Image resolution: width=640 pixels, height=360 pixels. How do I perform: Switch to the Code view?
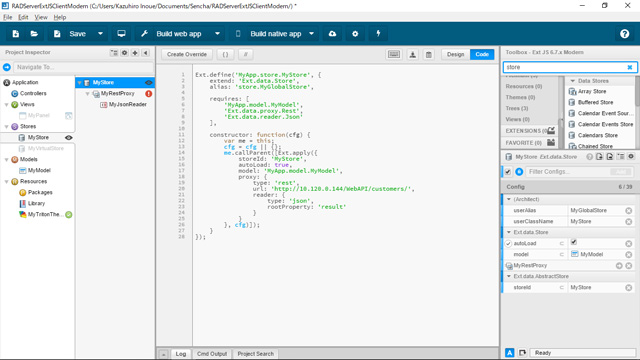(x=482, y=54)
